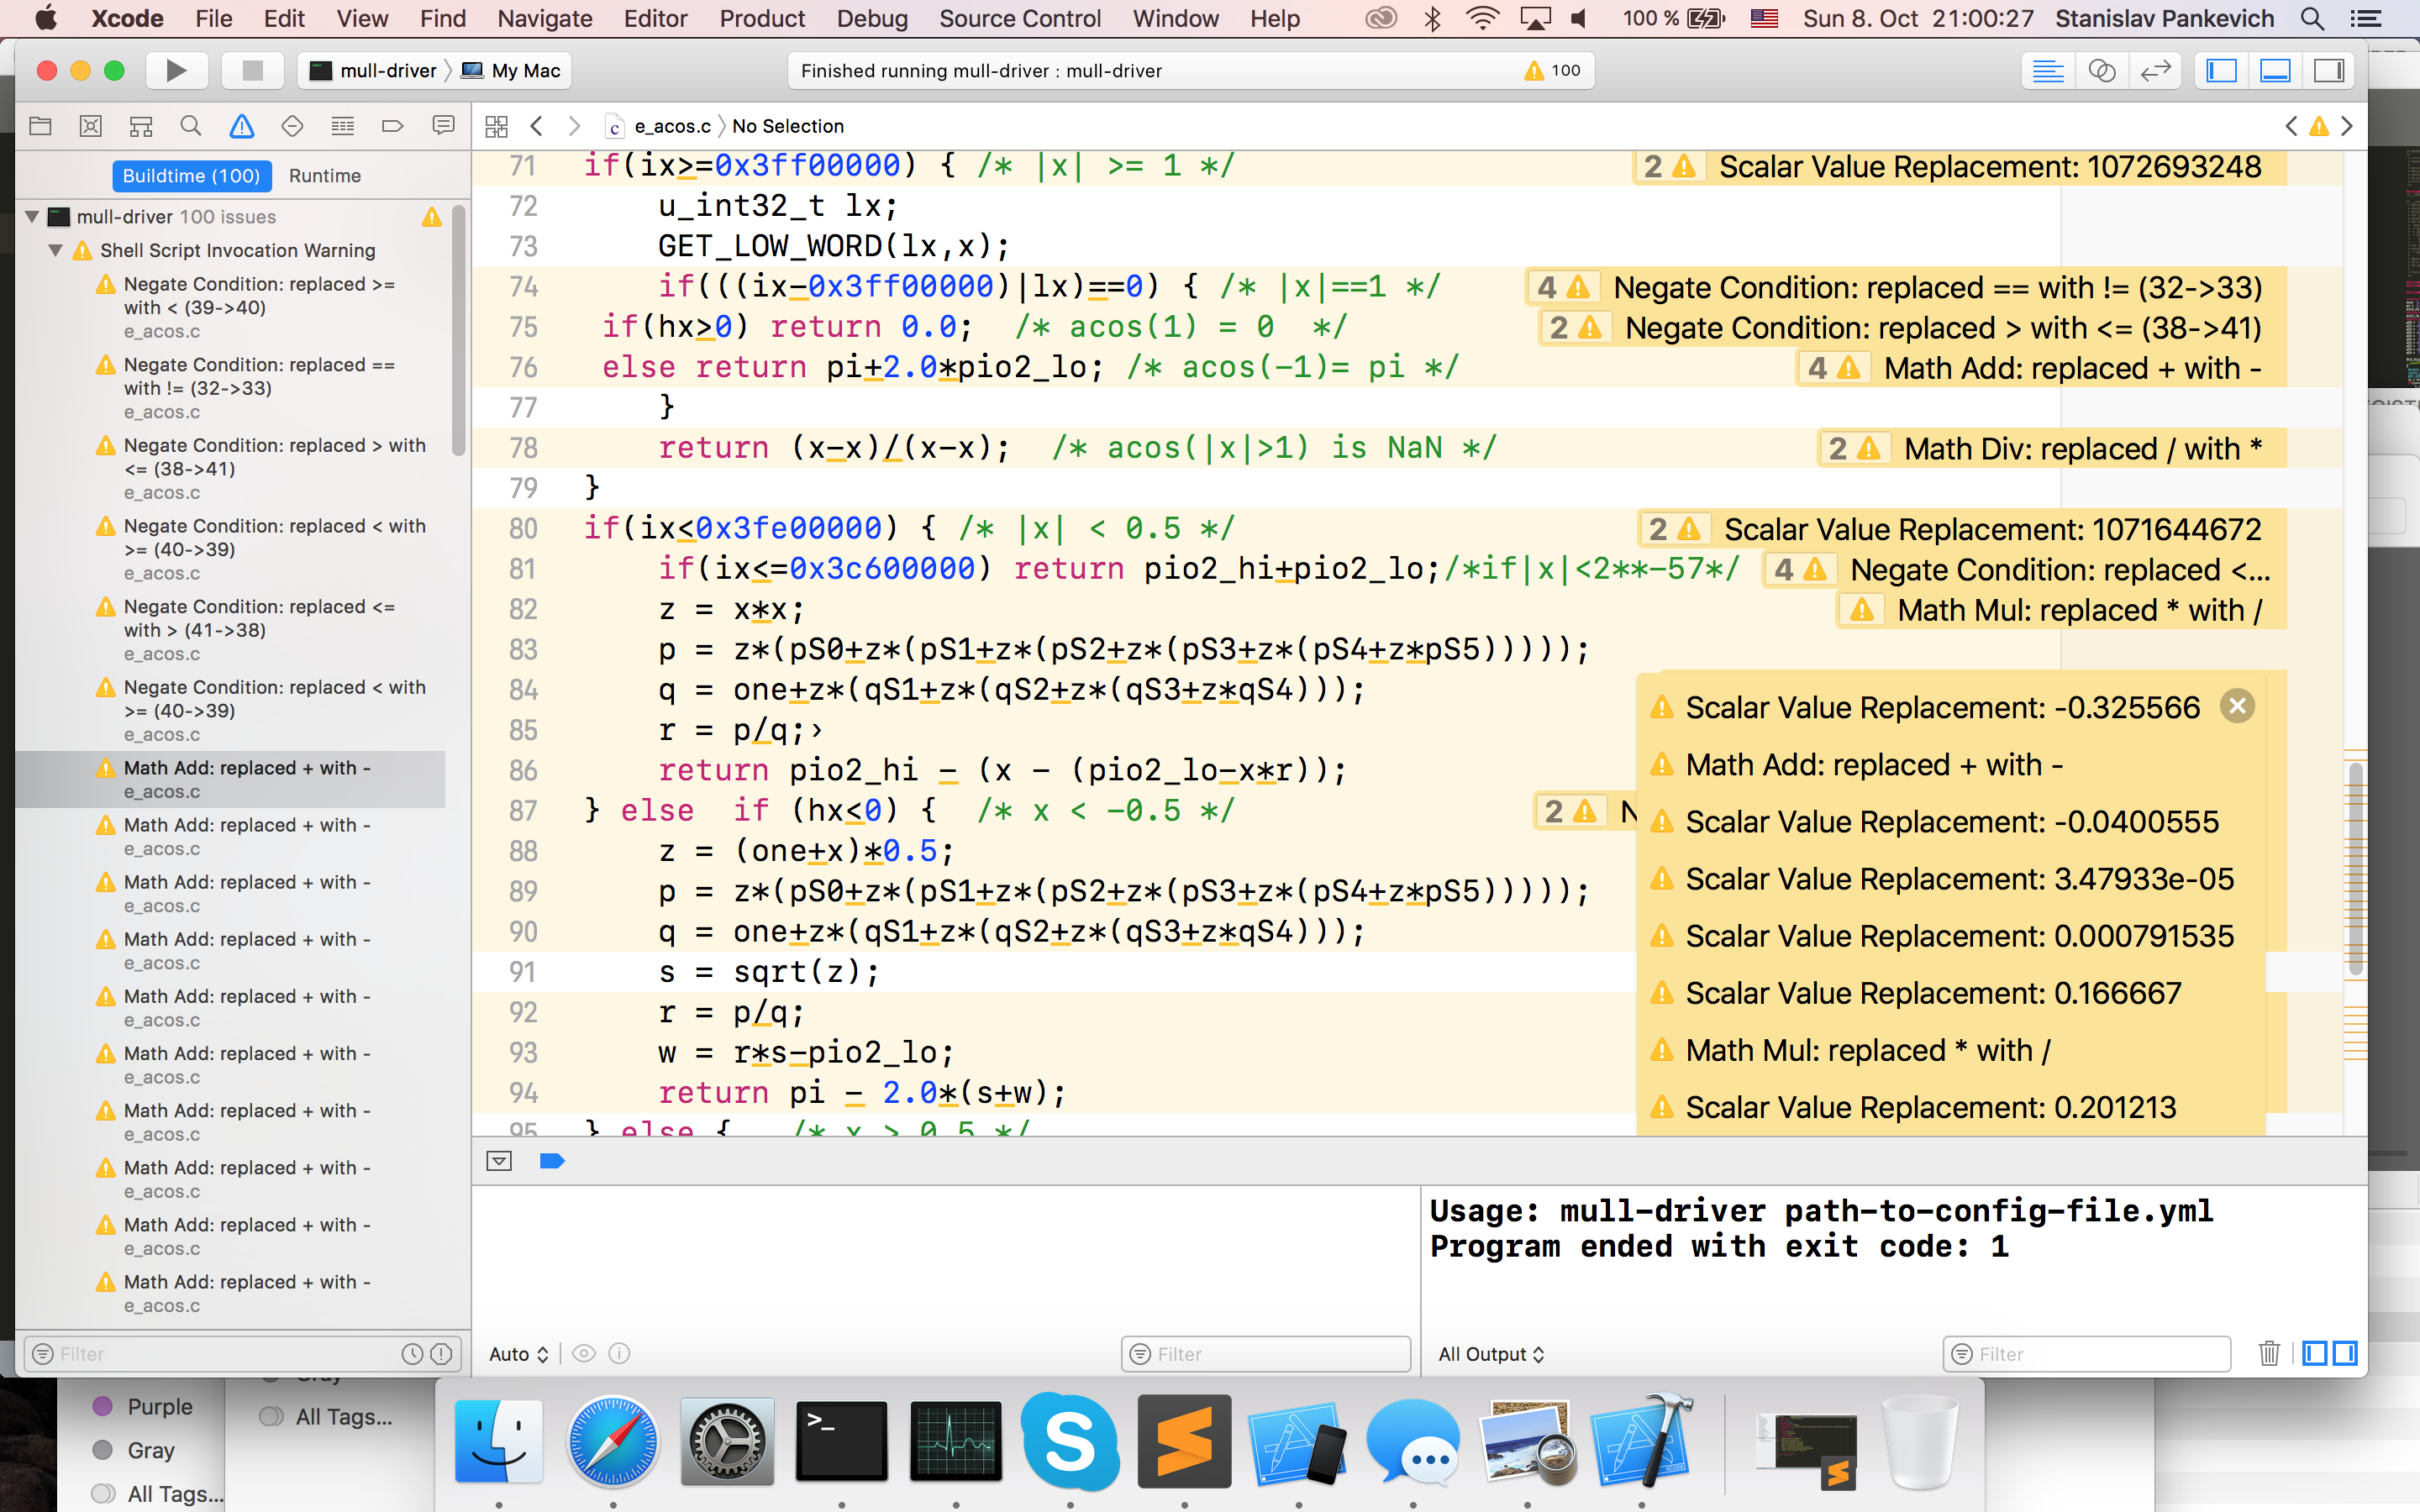The image size is (2420, 1512).
Task: Click the next file navigation arrow
Action: 575,125
